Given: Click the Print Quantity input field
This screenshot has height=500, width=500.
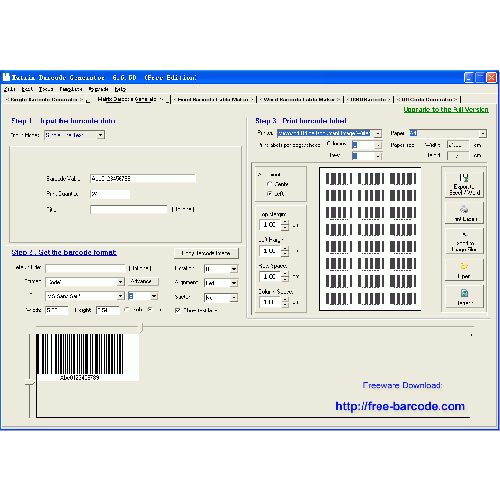Looking at the screenshot, I should click(x=110, y=194).
